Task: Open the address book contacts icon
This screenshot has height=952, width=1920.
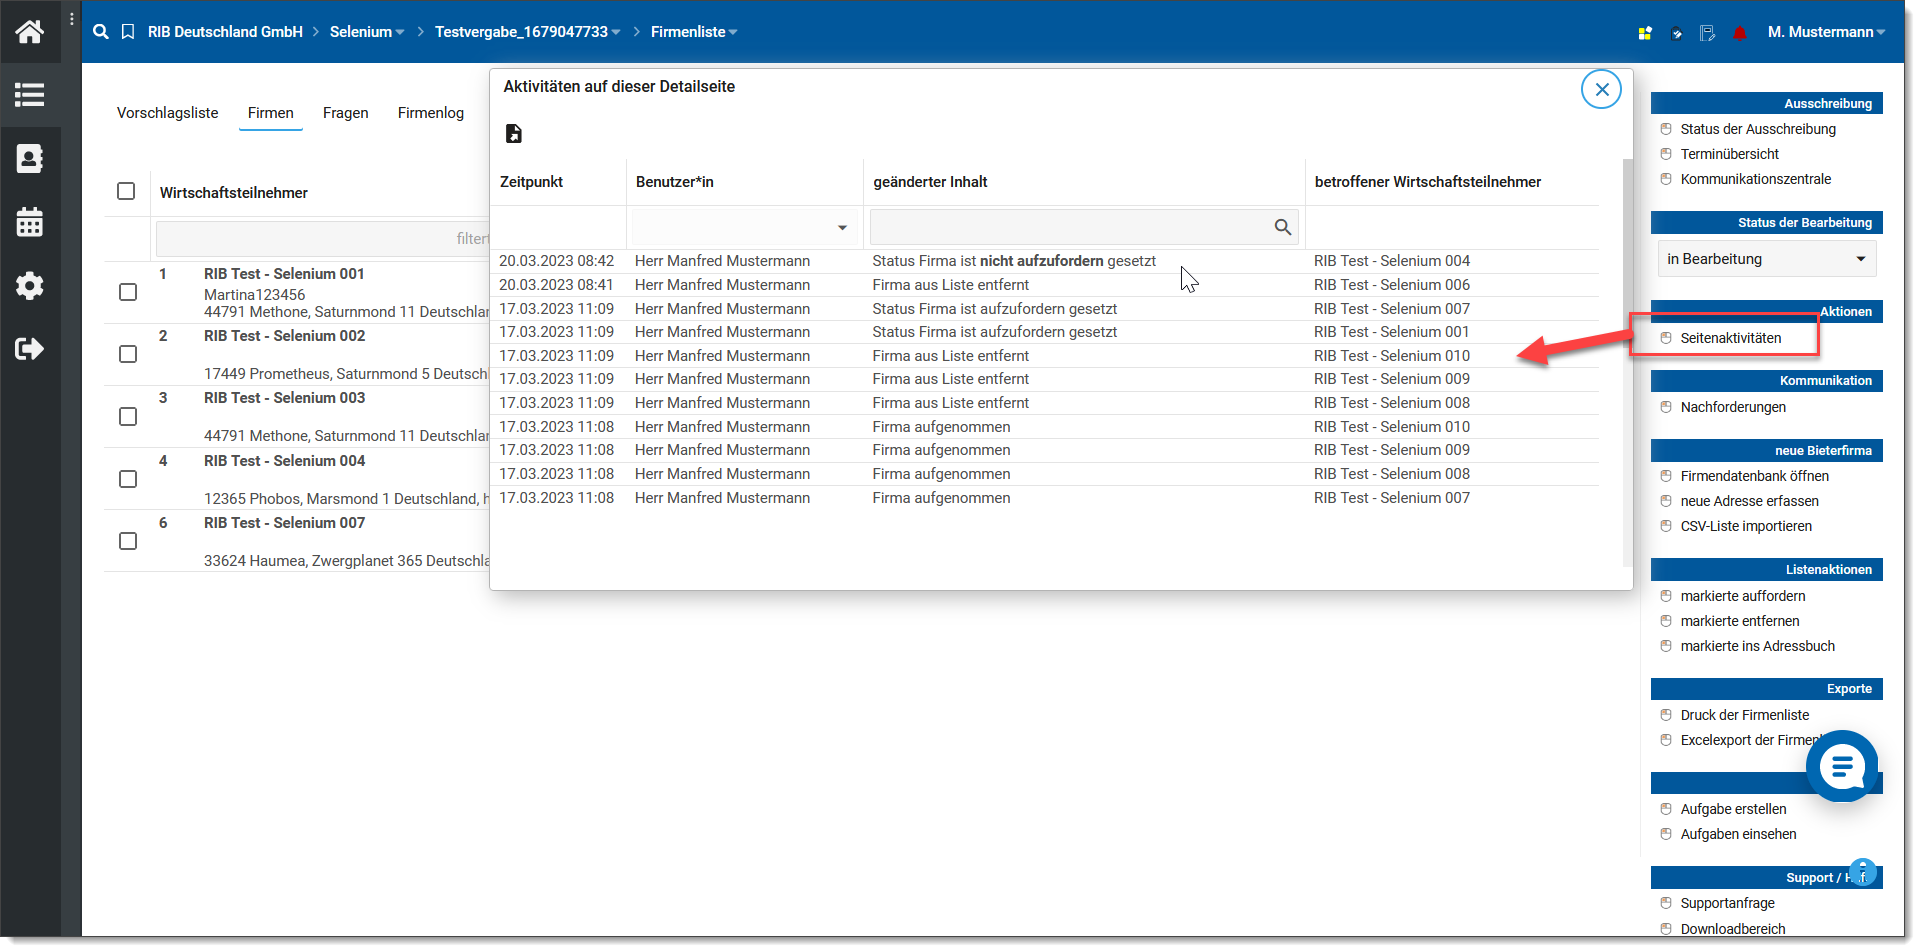Action: point(29,158)
